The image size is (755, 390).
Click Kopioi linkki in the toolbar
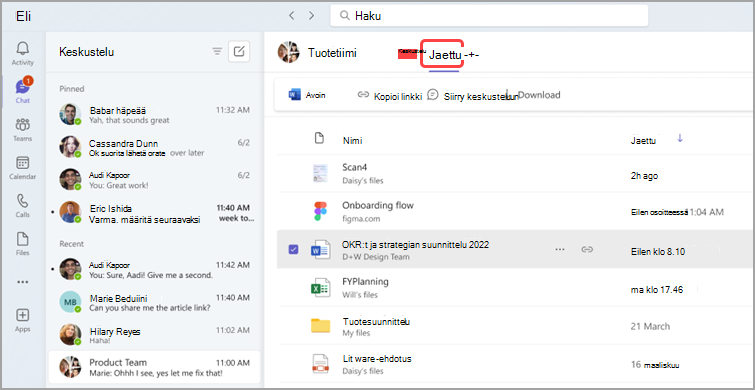click(390, 96)
